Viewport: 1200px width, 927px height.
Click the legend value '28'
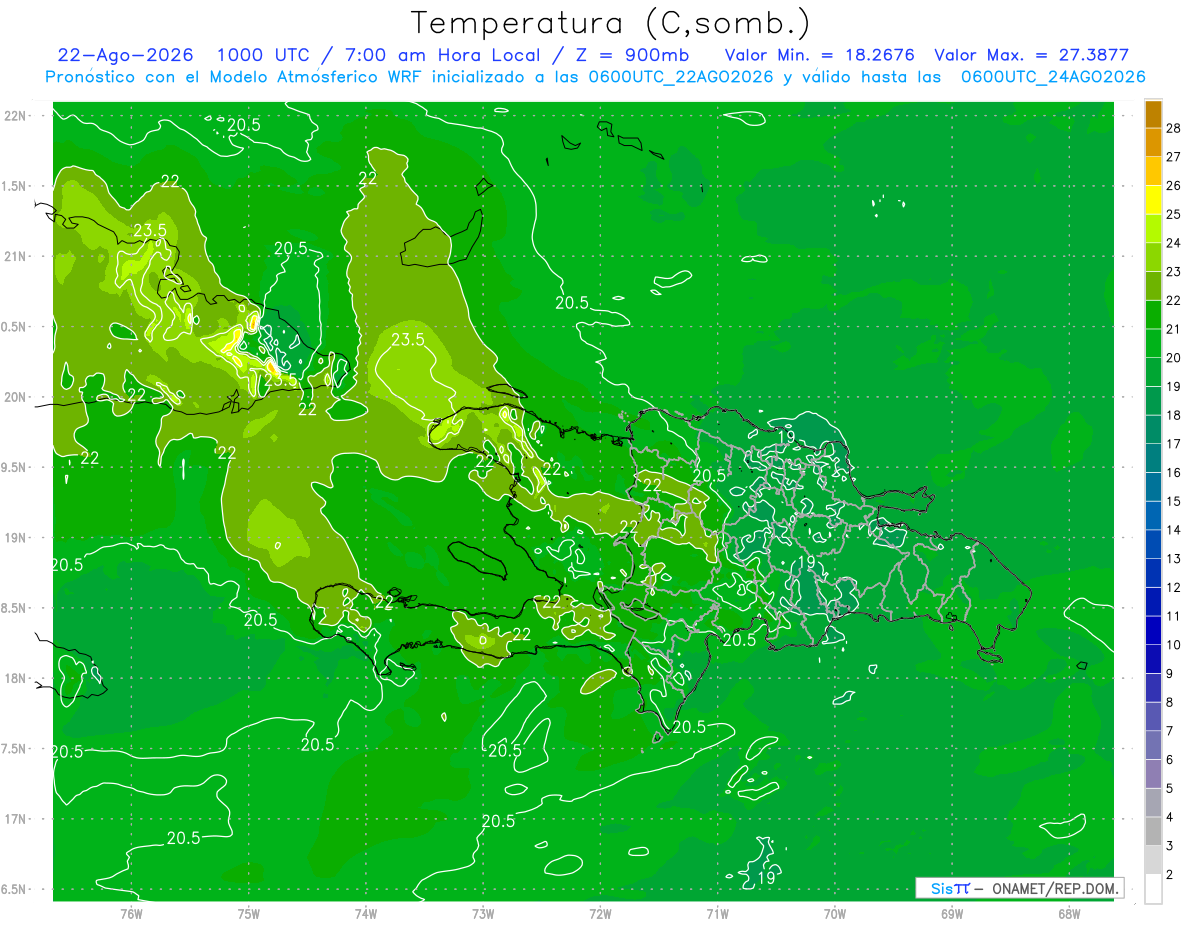tap(1174, 129)
